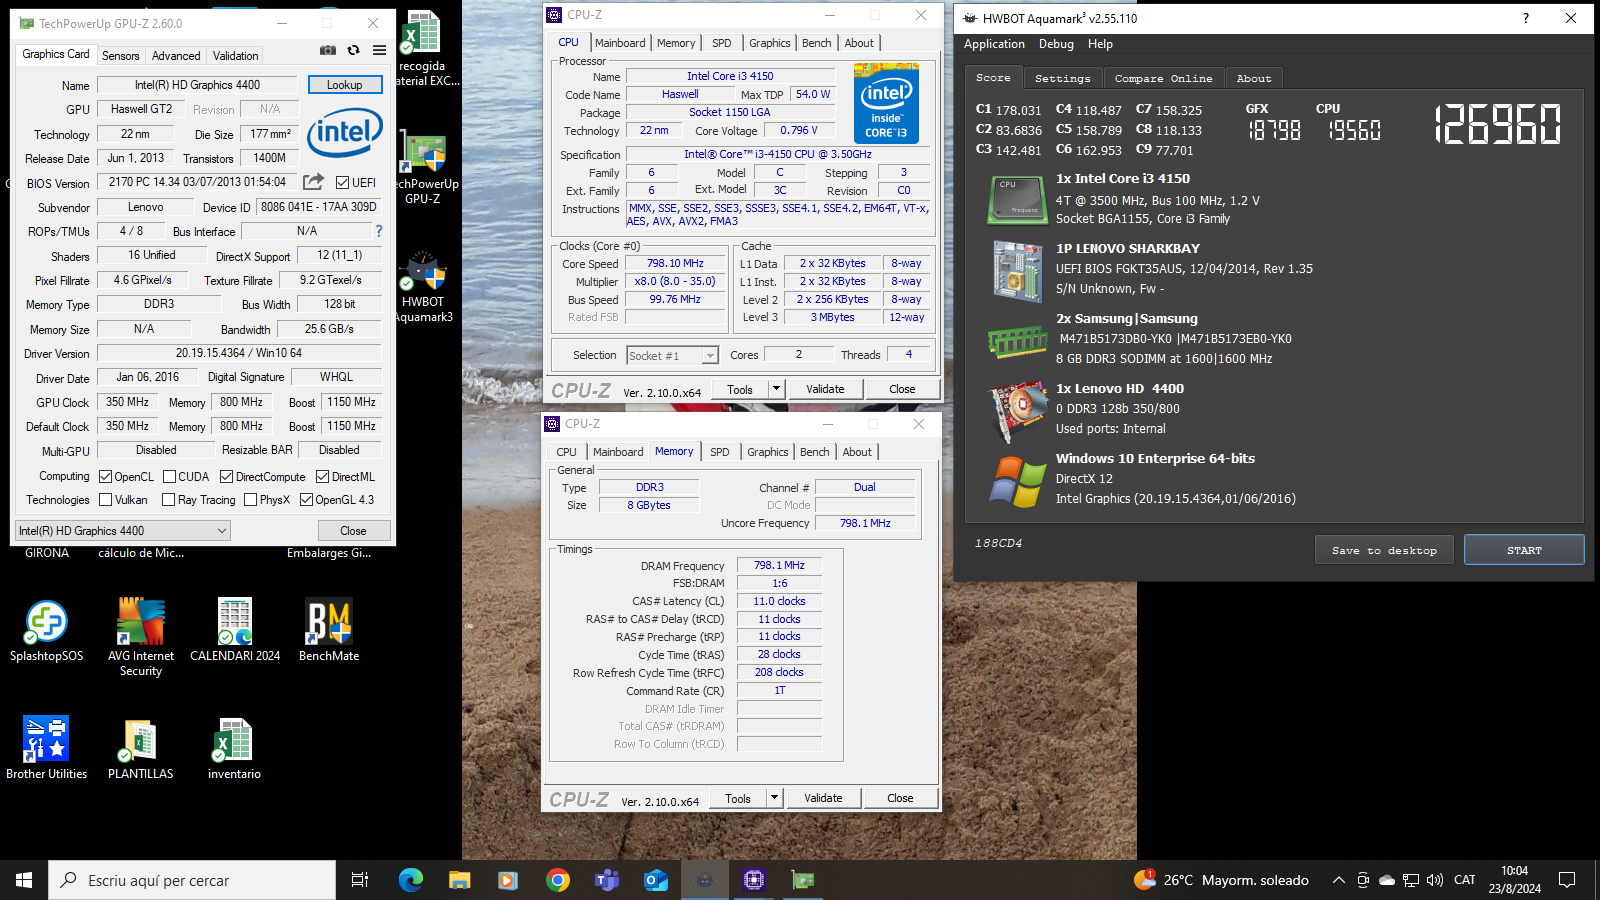Click the Intel Core i3 logo in CPU-Z

tap(886, 103)
